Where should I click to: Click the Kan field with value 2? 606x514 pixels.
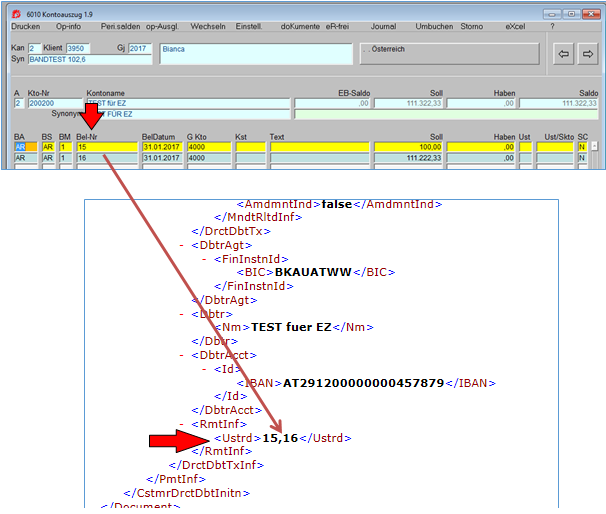coord(34,48)
